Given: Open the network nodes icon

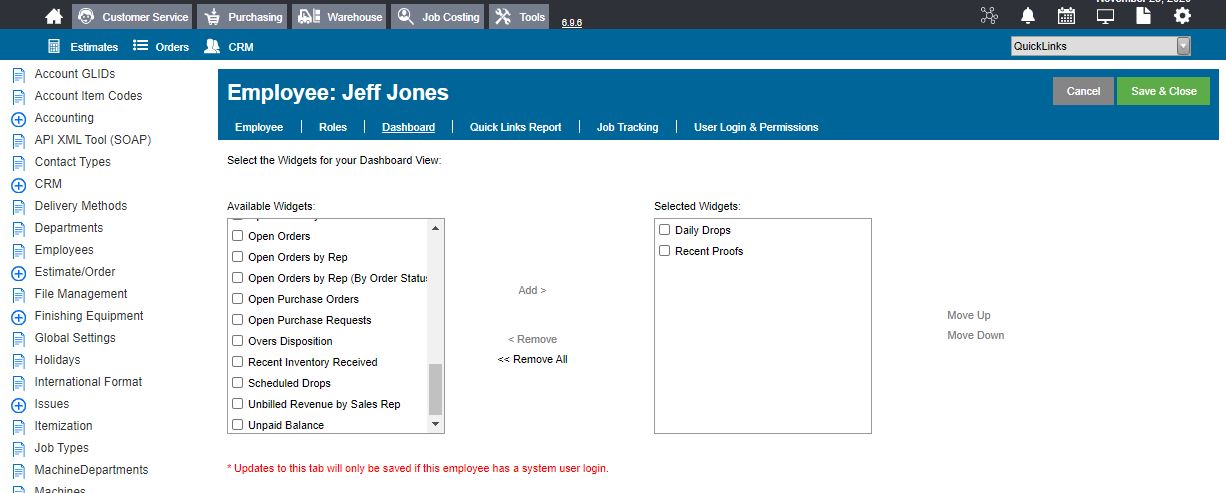Looking at the screenshot, I should pyautogui.click(x=989, y=16).
